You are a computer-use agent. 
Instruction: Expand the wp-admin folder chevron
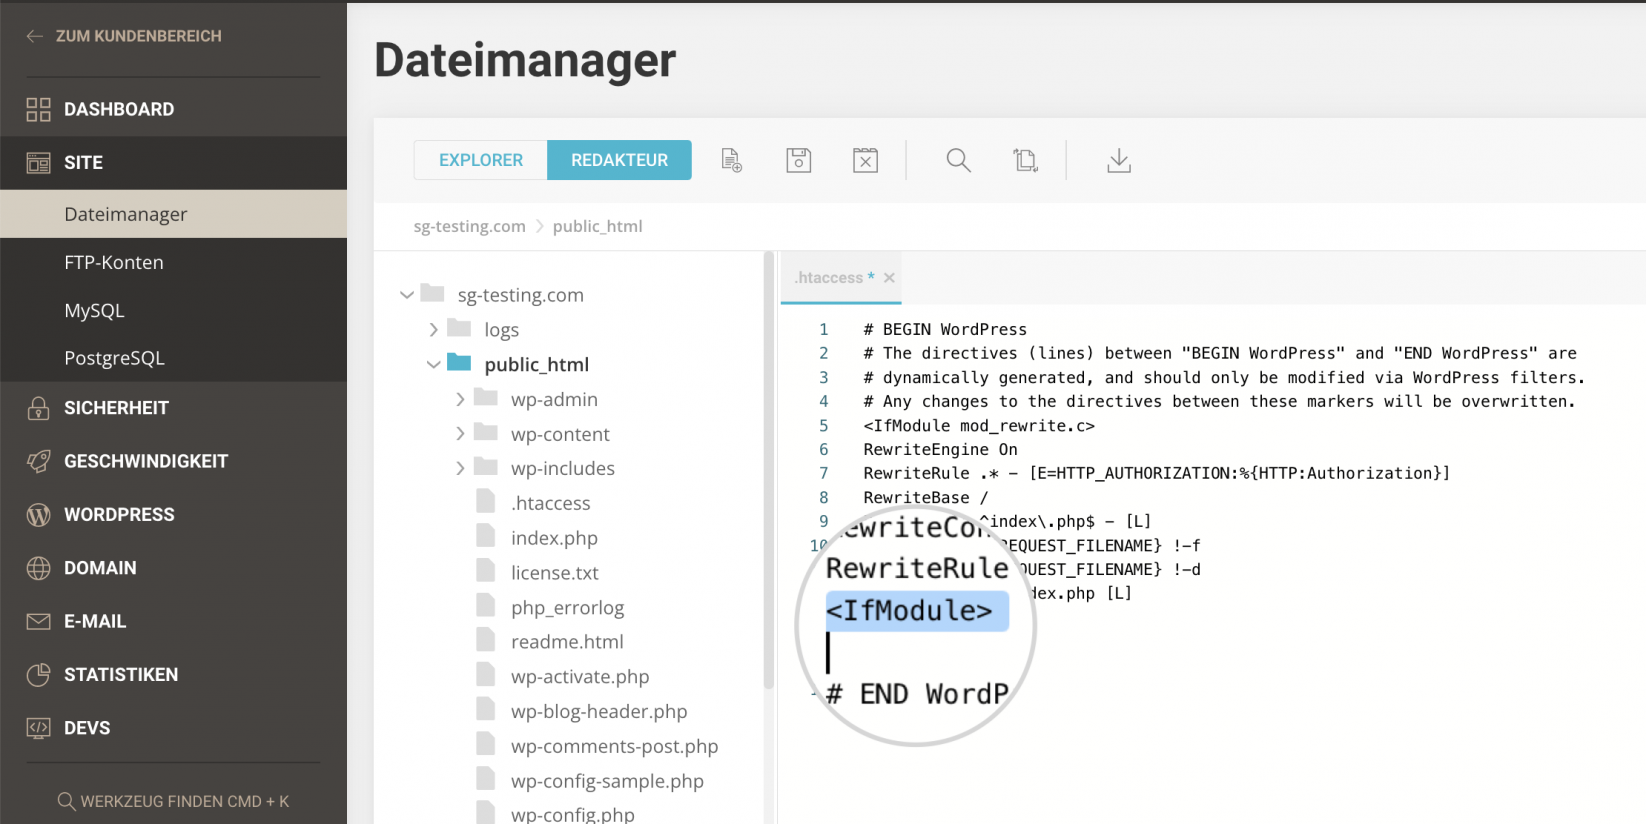tap(460, 399)
